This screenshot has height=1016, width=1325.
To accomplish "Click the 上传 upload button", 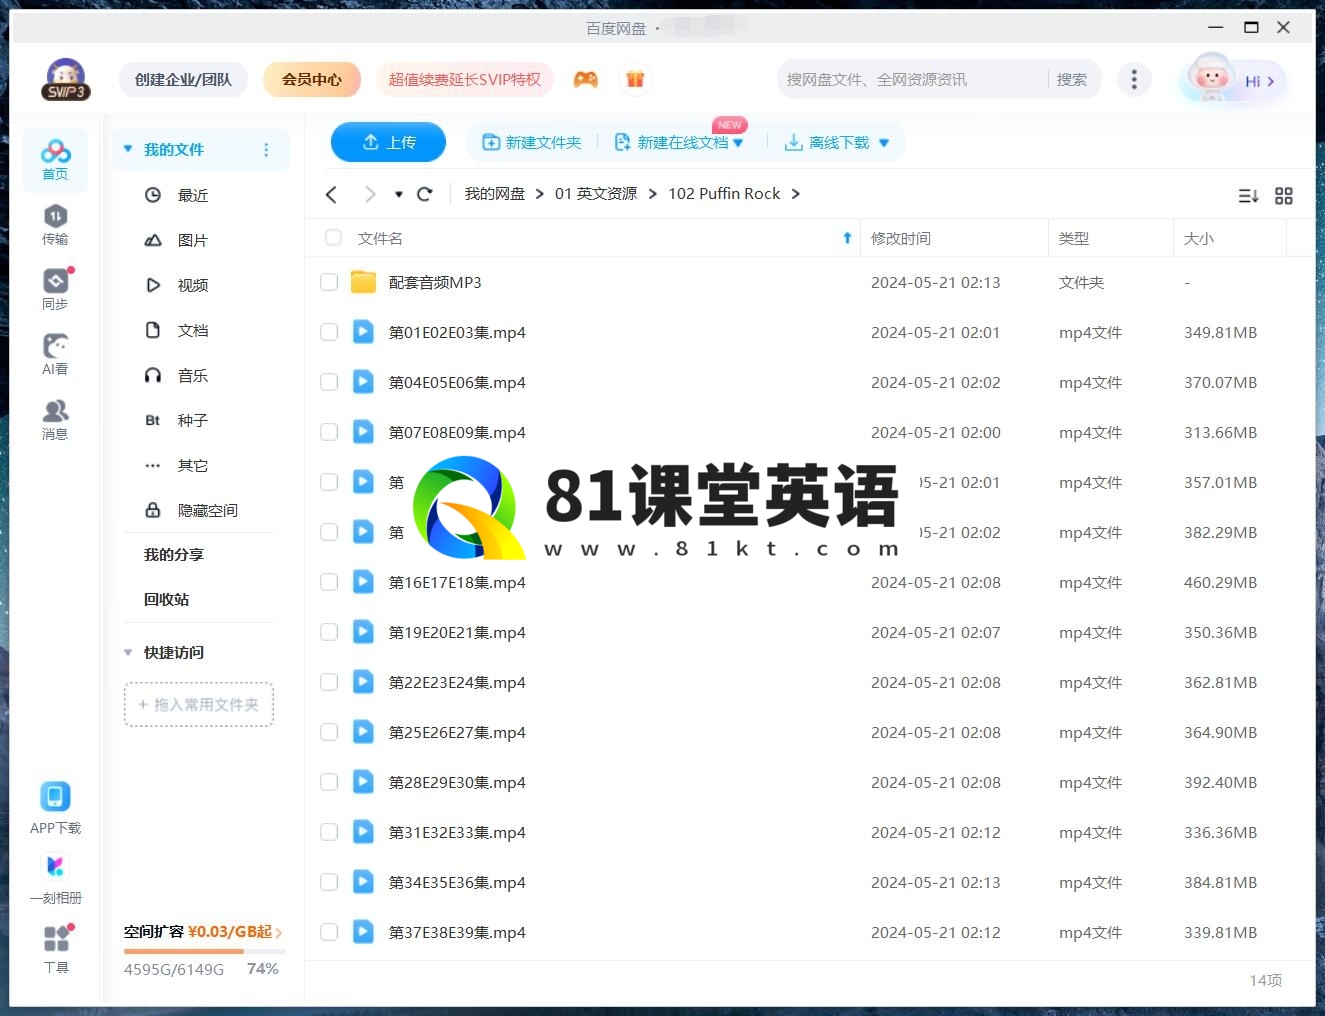I will [388, 142].
